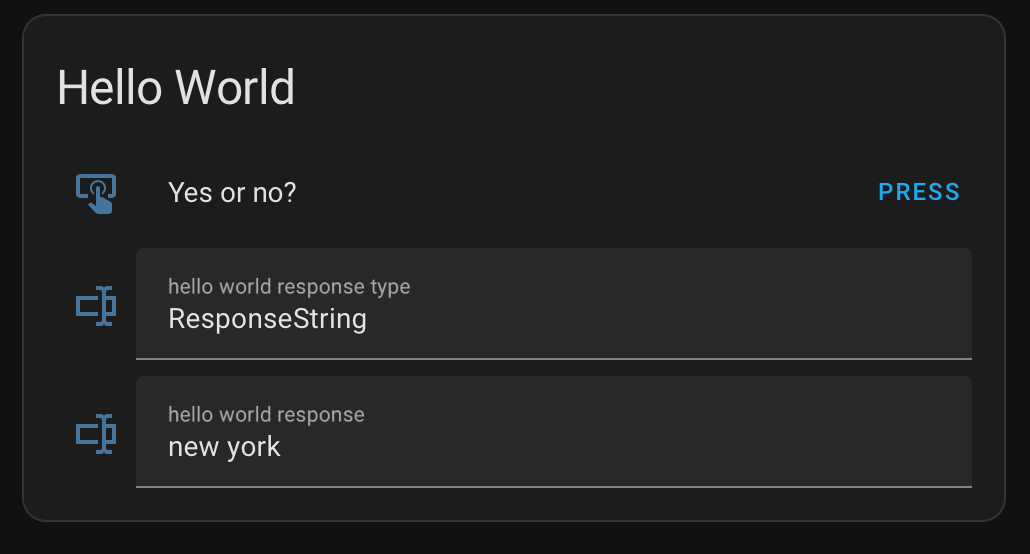Image resolution: width=1030 pixels, height=554 pixels.
Task: Click on the new york text value
Action: [224, 447]
